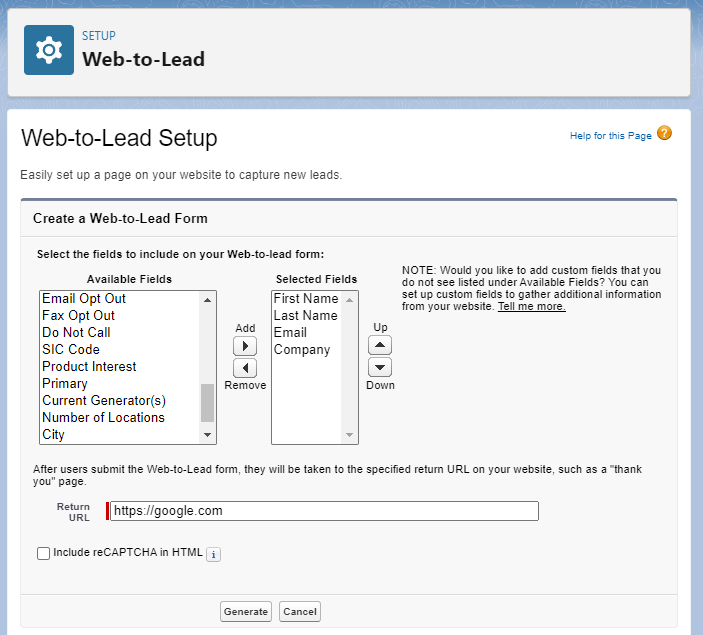703x635 pixels.
Task: Click the Cancel button
Action: pyautogui.click(x=299, y=612)
